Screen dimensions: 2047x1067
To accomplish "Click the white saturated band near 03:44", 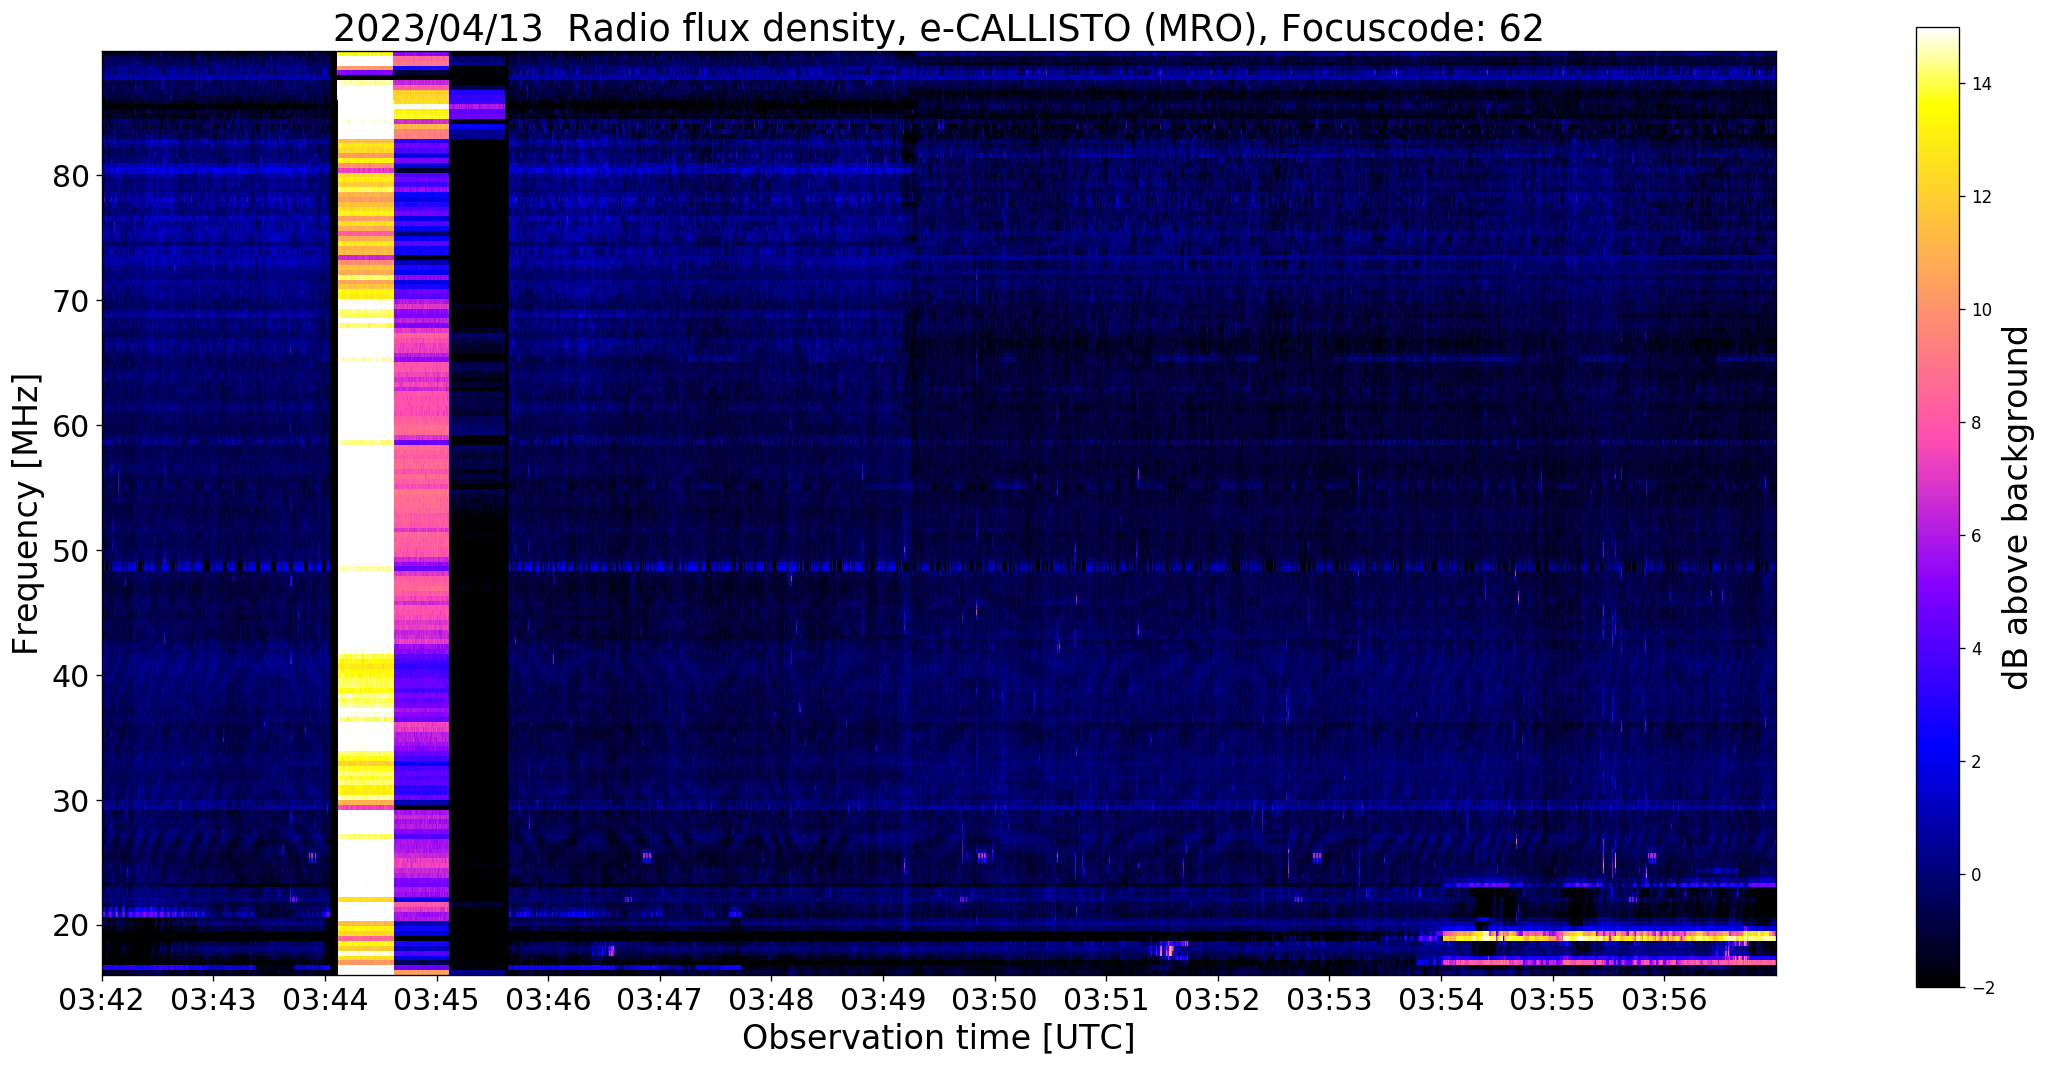I will 365,512.
